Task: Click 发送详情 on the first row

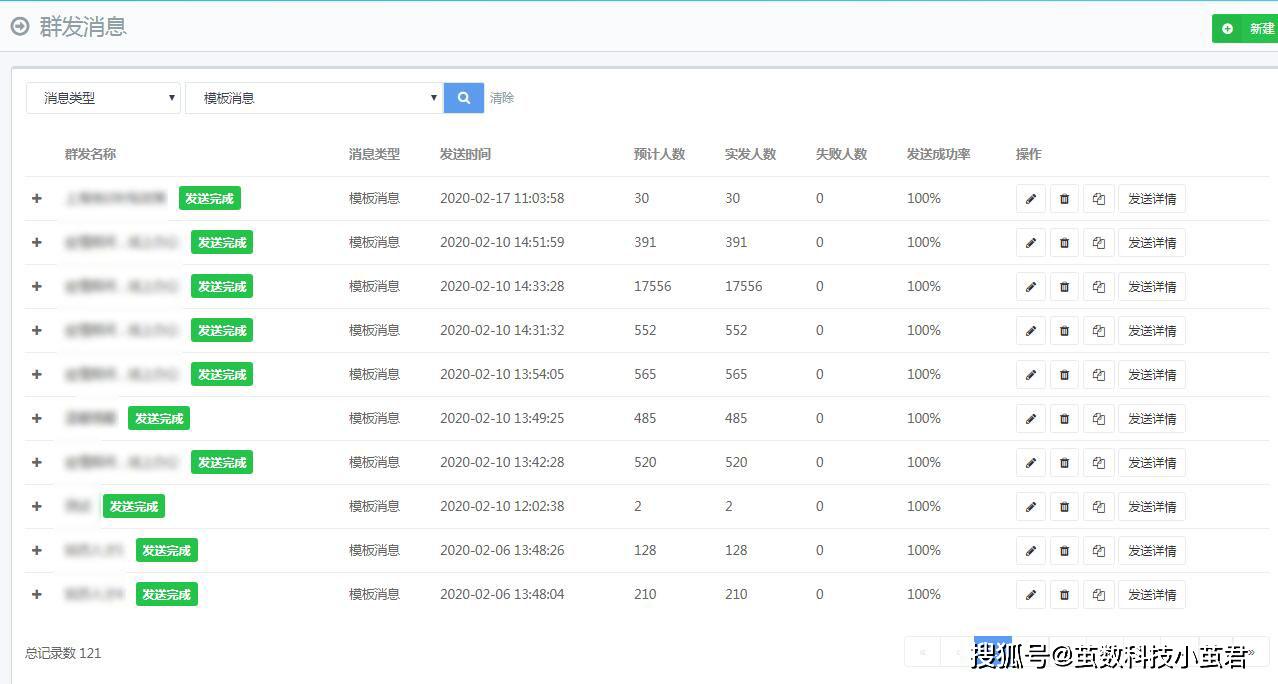Action: click(1152, 198)
